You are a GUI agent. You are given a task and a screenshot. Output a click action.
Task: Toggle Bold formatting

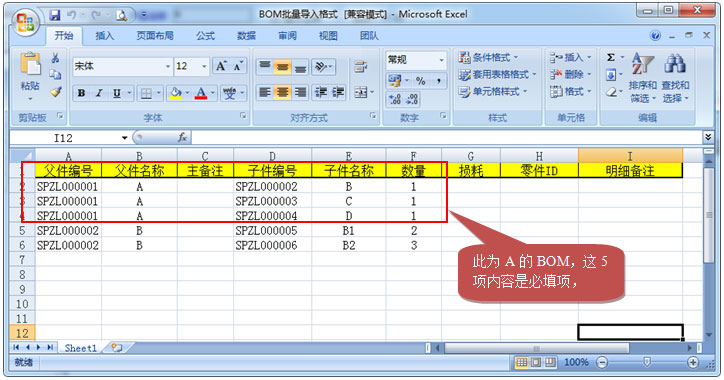81,93
